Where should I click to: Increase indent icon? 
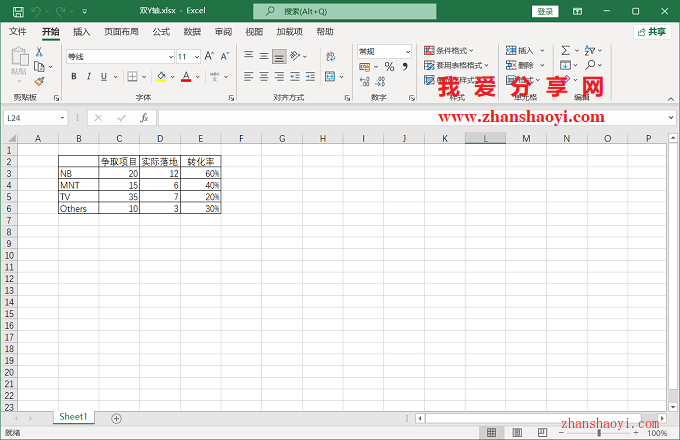point(311,77)
